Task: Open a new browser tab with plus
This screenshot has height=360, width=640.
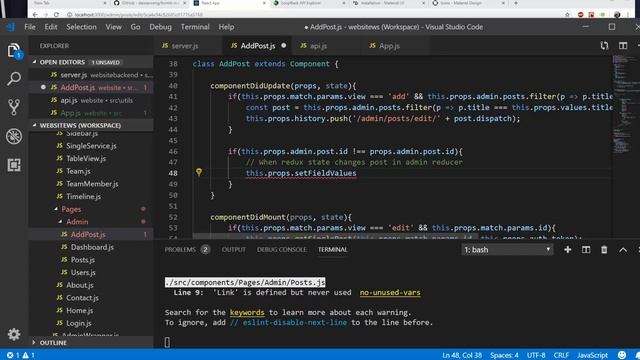Action: pyautogui.click(x=516, y=3)
